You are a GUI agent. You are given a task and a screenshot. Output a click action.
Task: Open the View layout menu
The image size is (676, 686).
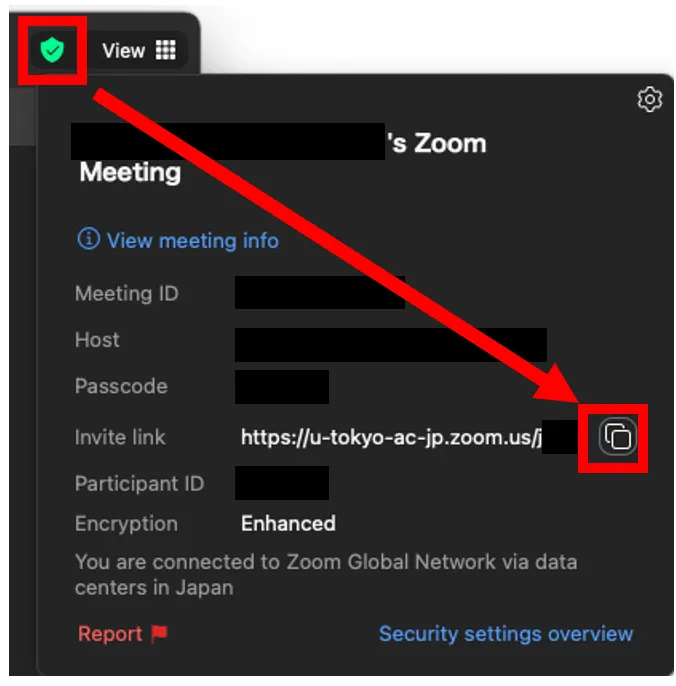point(139,50)
